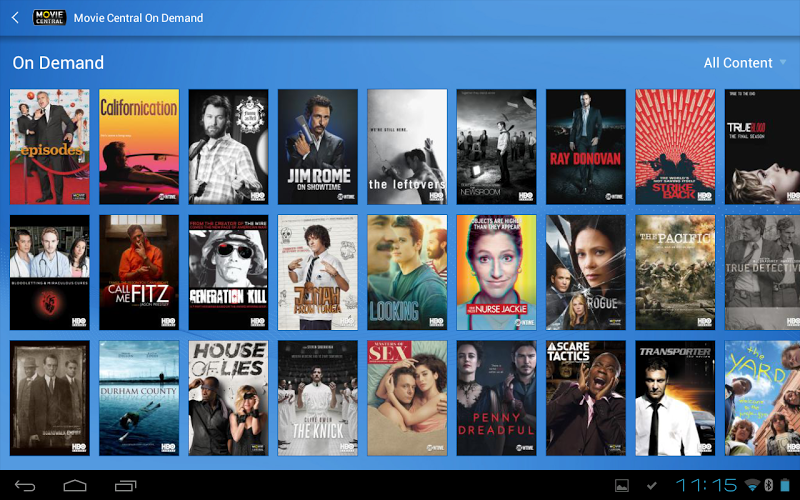Select The Knick poster
Screen dimensions: 800x500
coord(317,398)
